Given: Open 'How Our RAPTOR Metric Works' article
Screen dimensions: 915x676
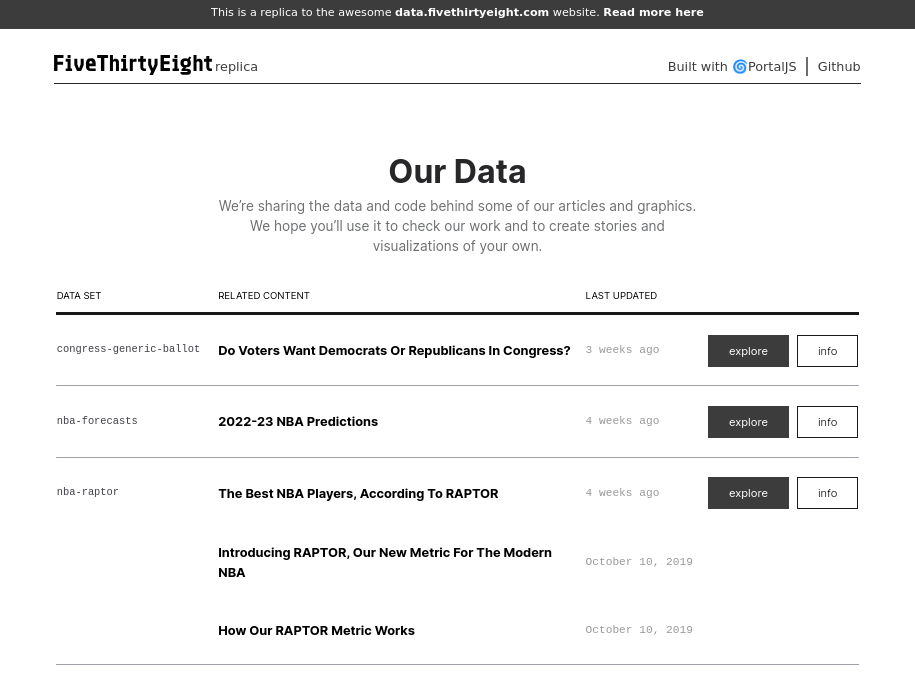Looking at the screenshot, I should pyautogui.click(x=316, y=630).
